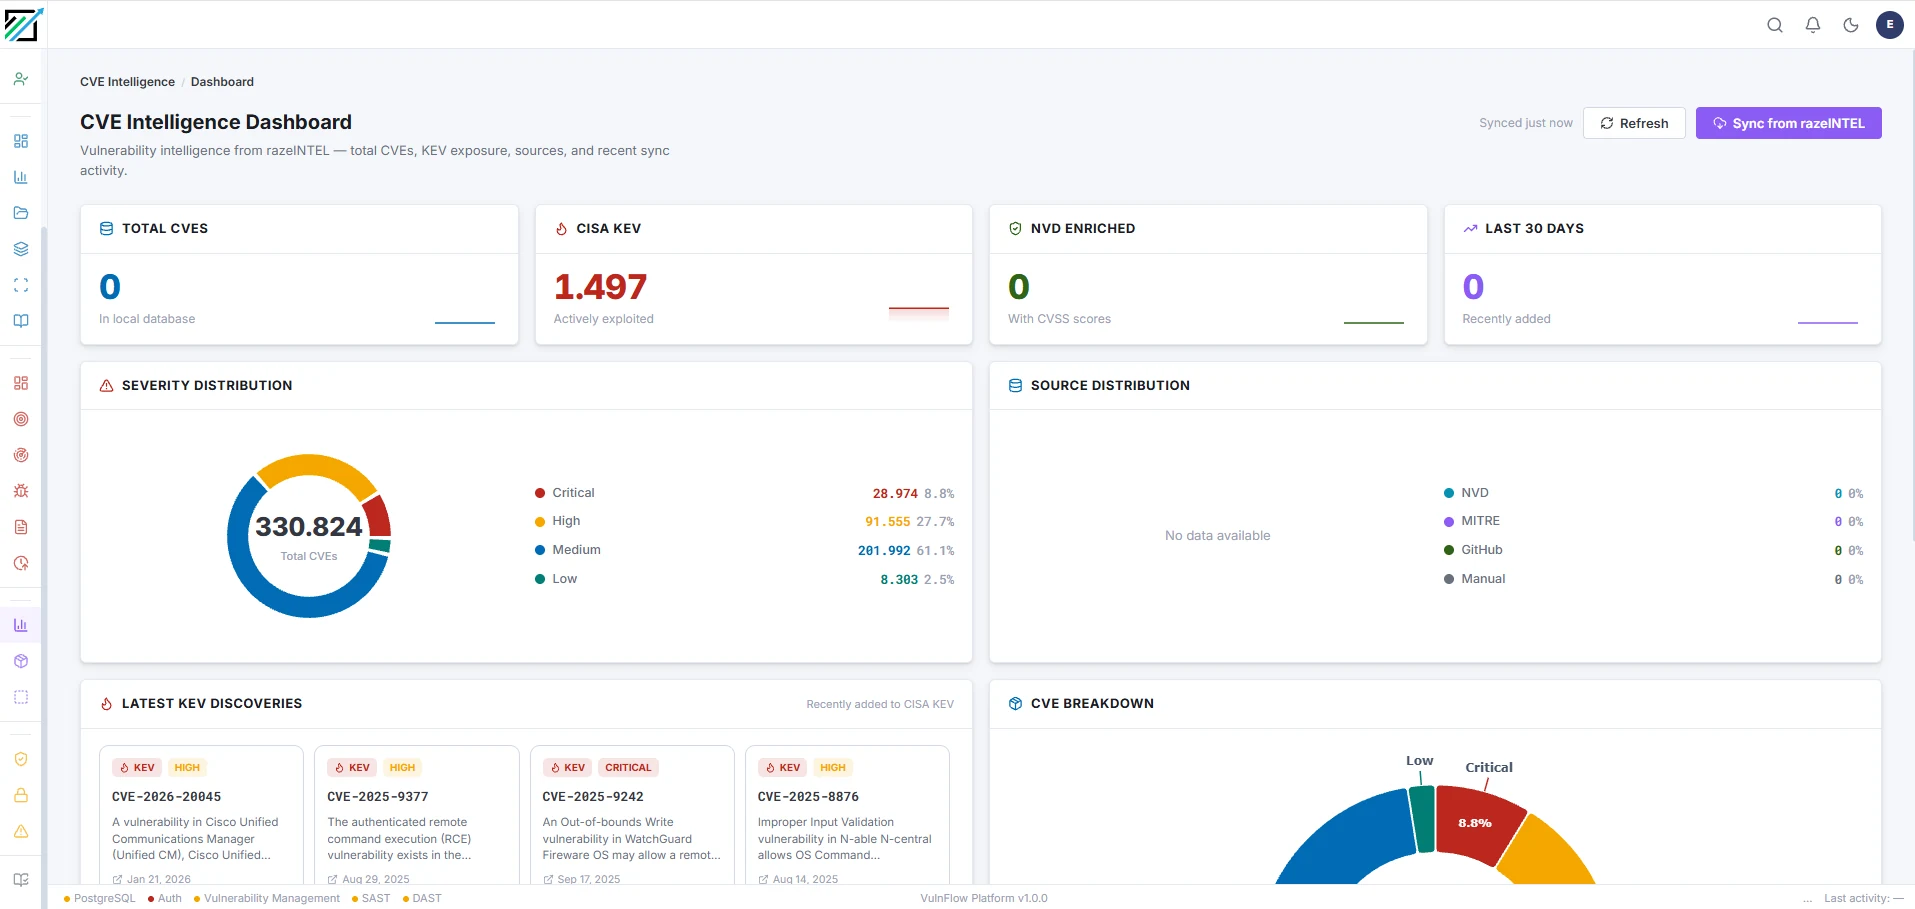Click the High severity legend dot
The height and width of the screenshot is (909, 1915).
540,521
